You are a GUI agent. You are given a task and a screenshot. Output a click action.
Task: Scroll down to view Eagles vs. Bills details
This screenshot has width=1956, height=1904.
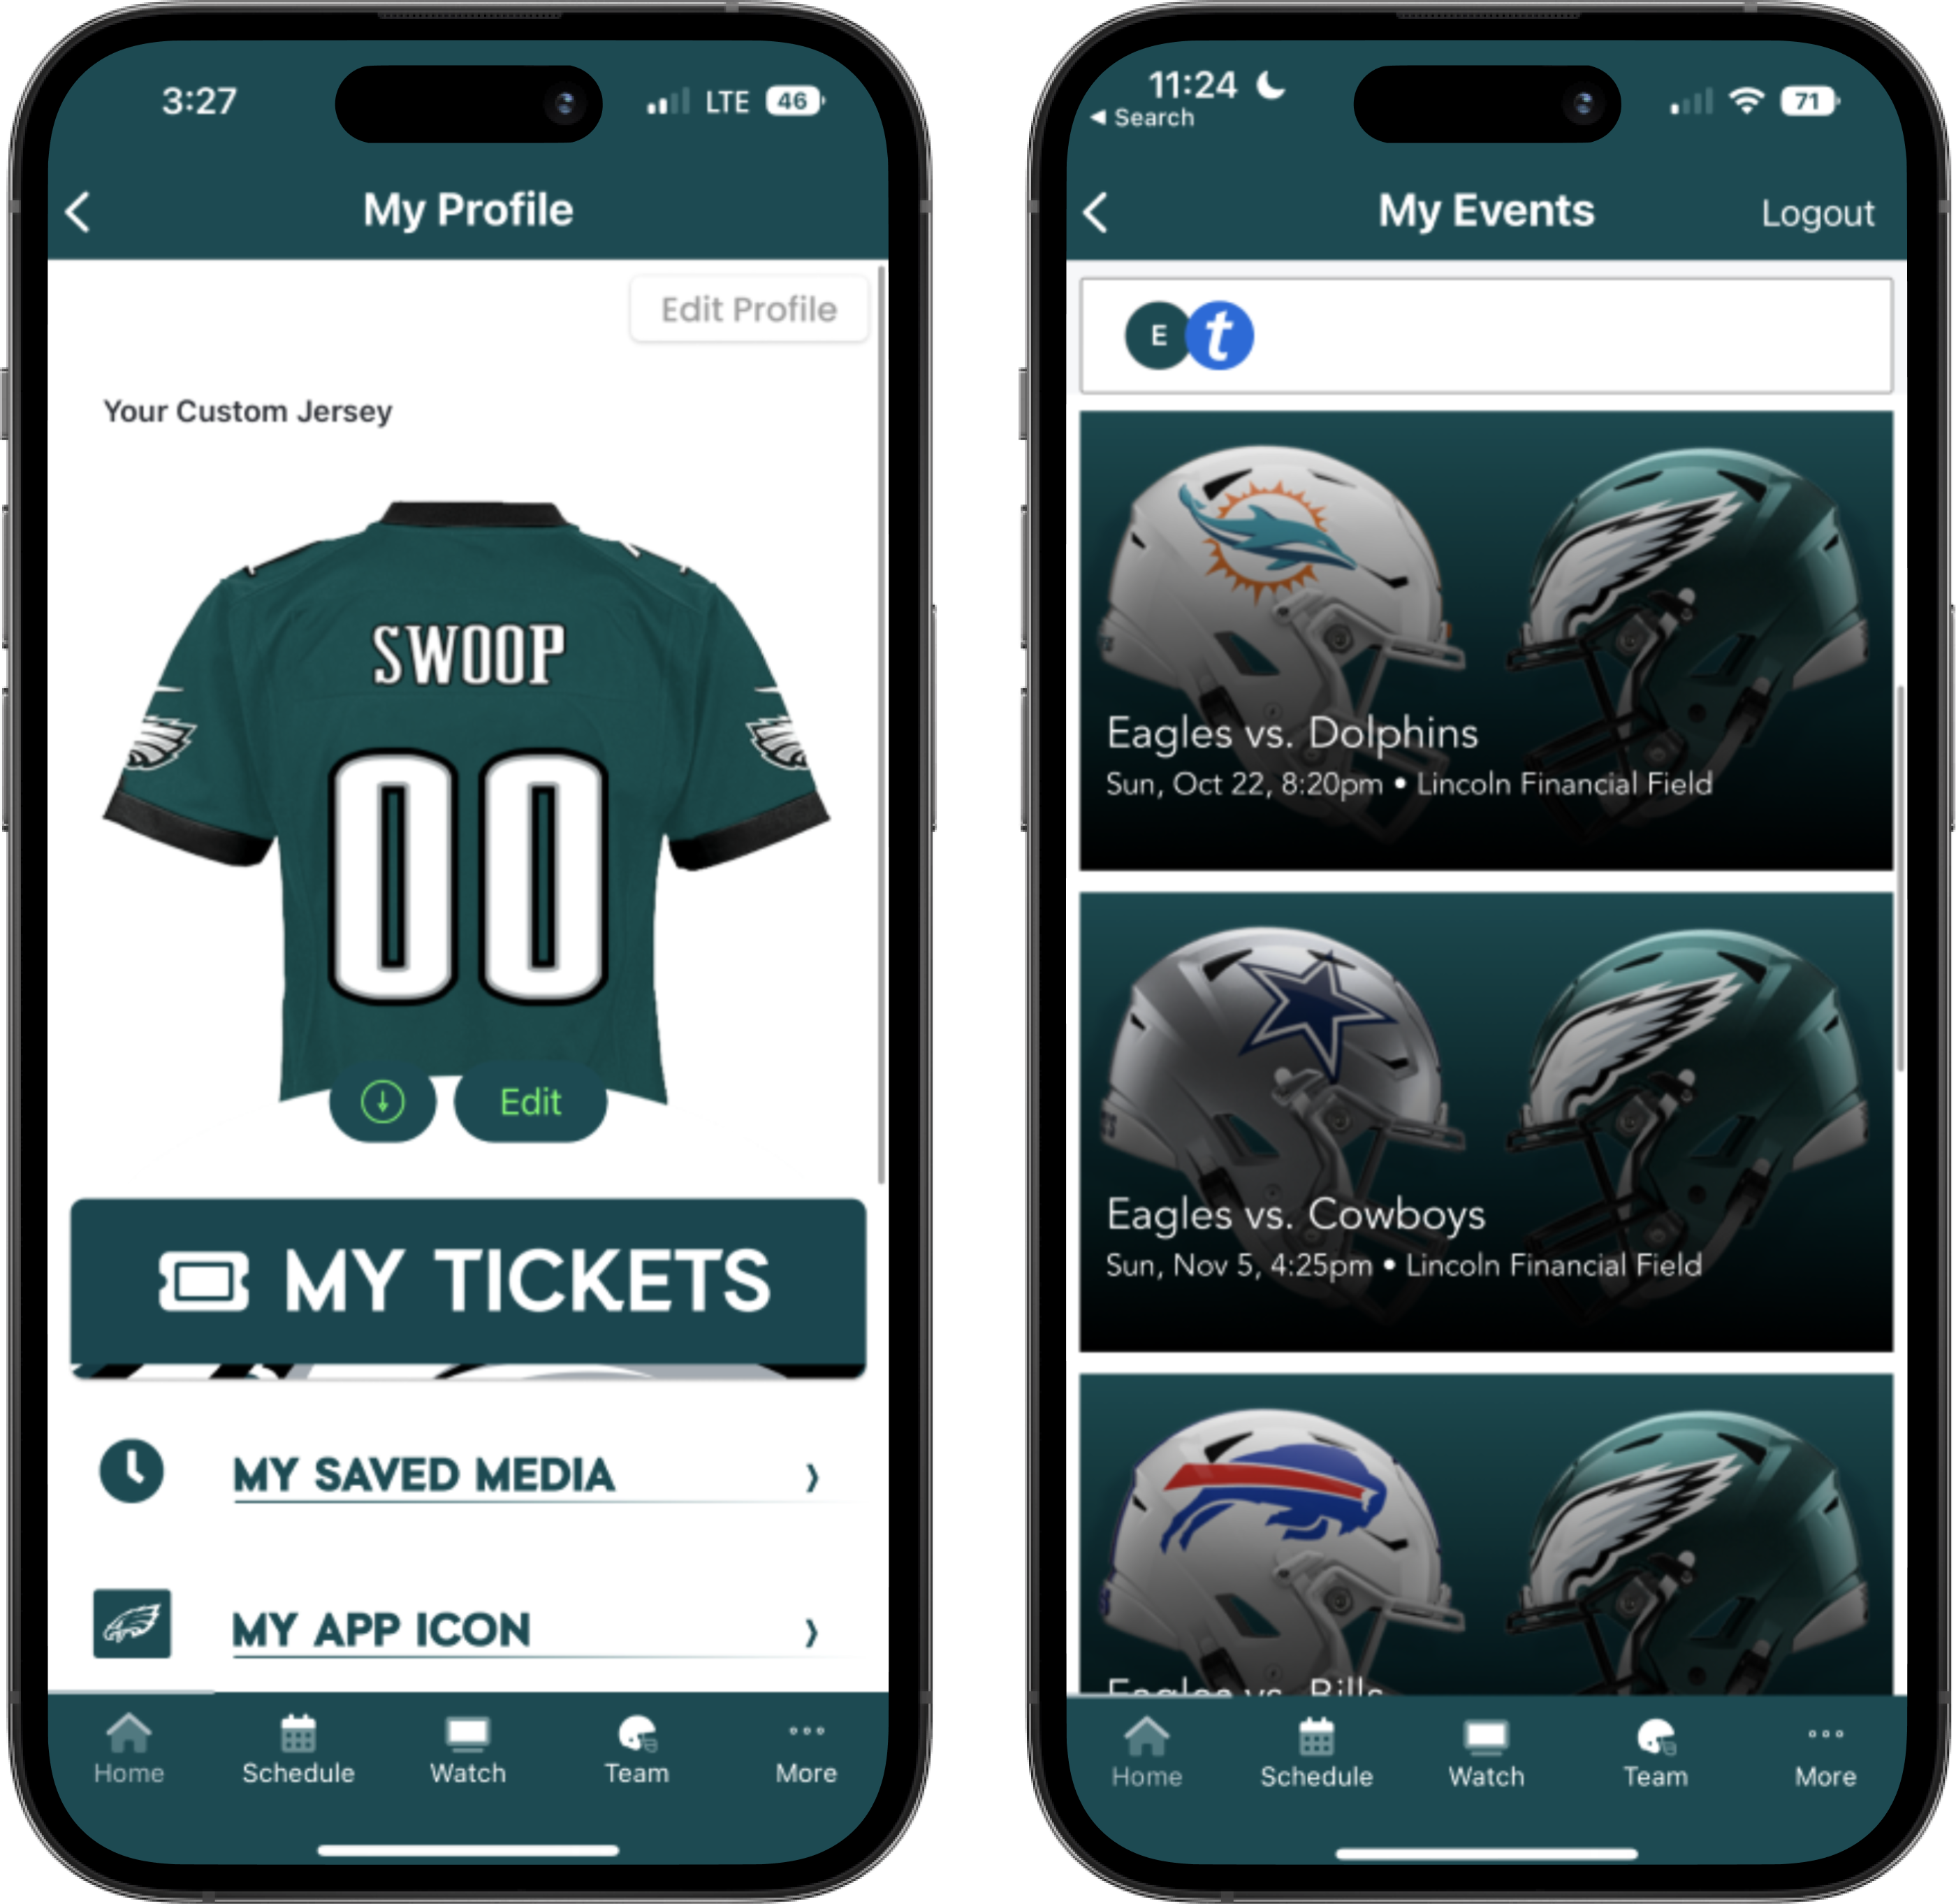[1467, 1607]
